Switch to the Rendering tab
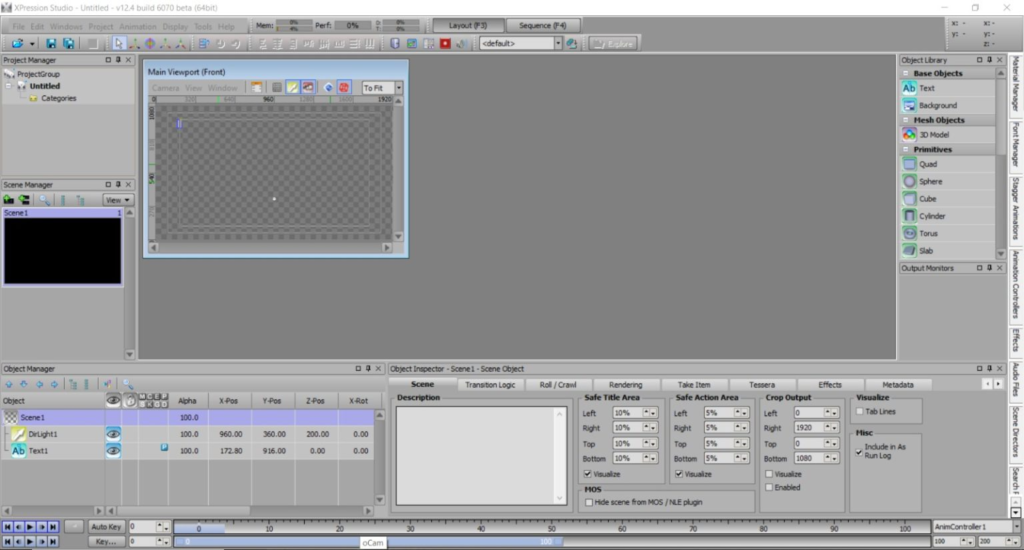 pos(625,384)
